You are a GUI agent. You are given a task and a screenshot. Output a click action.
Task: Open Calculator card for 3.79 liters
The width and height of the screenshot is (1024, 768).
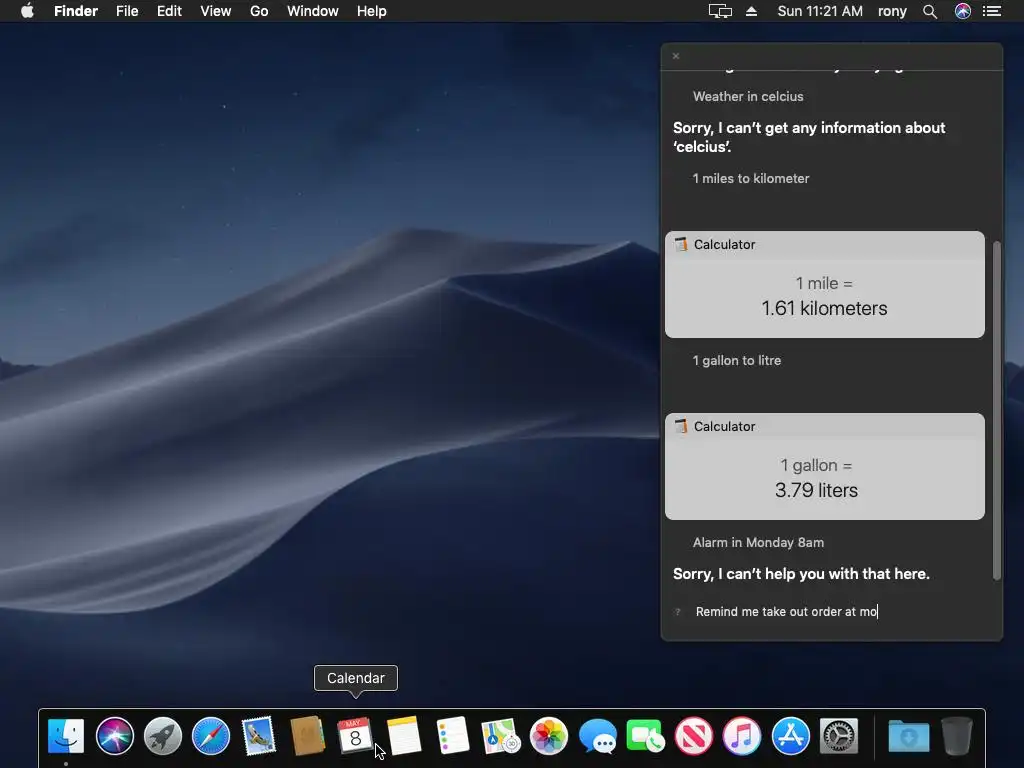pyautogui.click(x=825, y=466)
